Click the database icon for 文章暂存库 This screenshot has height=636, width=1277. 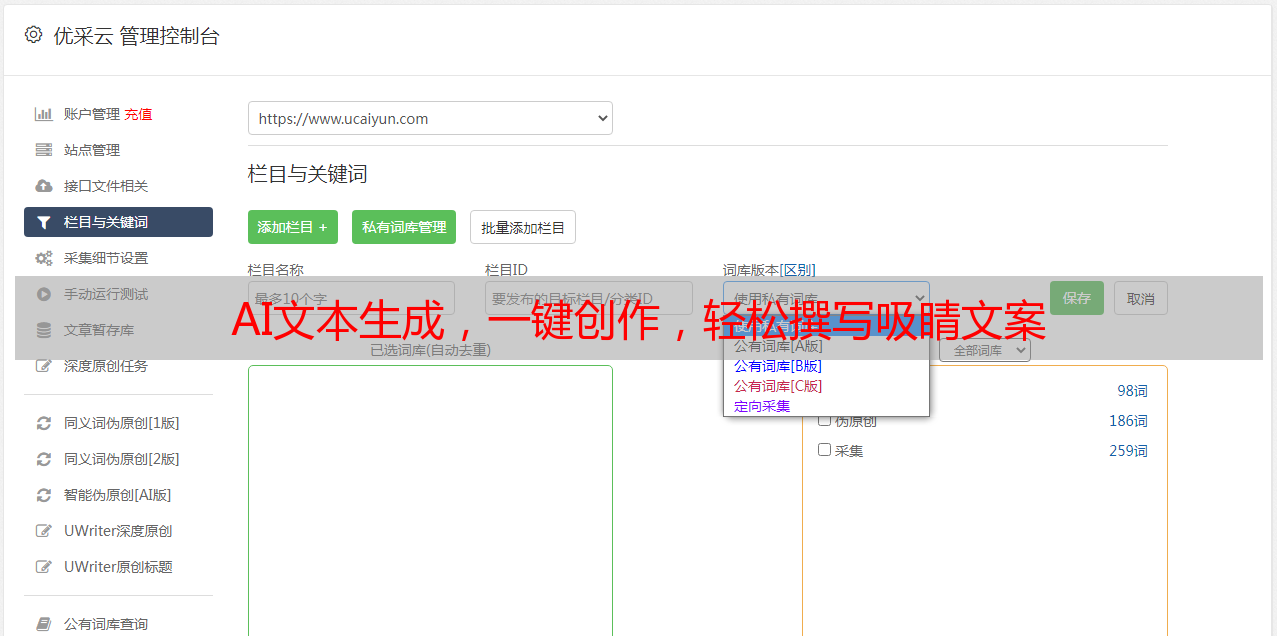click(x=43, y=330)
